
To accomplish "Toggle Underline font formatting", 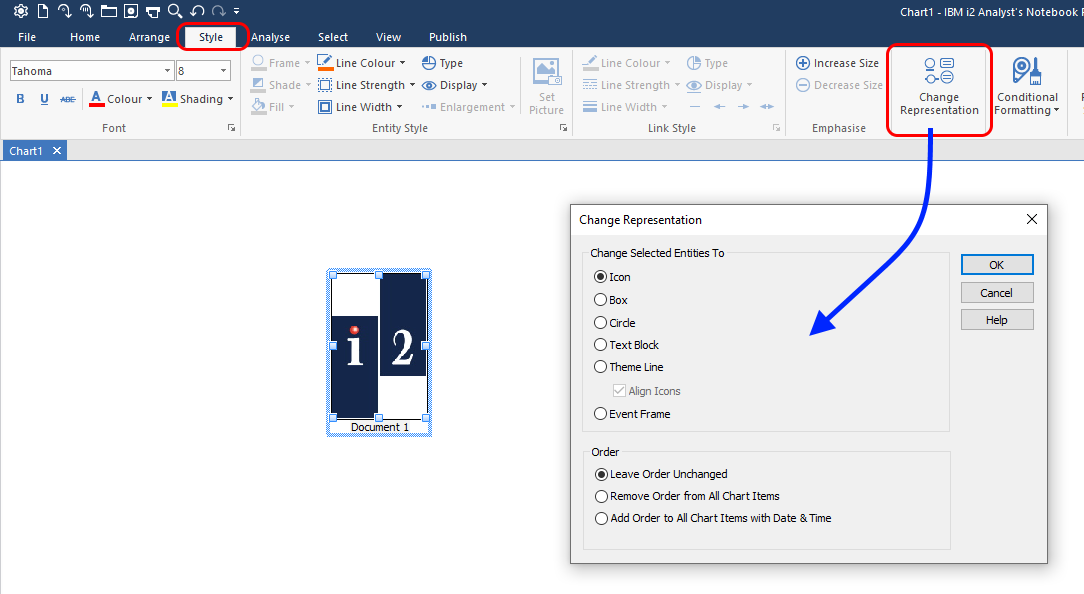I will coord(44,99).
